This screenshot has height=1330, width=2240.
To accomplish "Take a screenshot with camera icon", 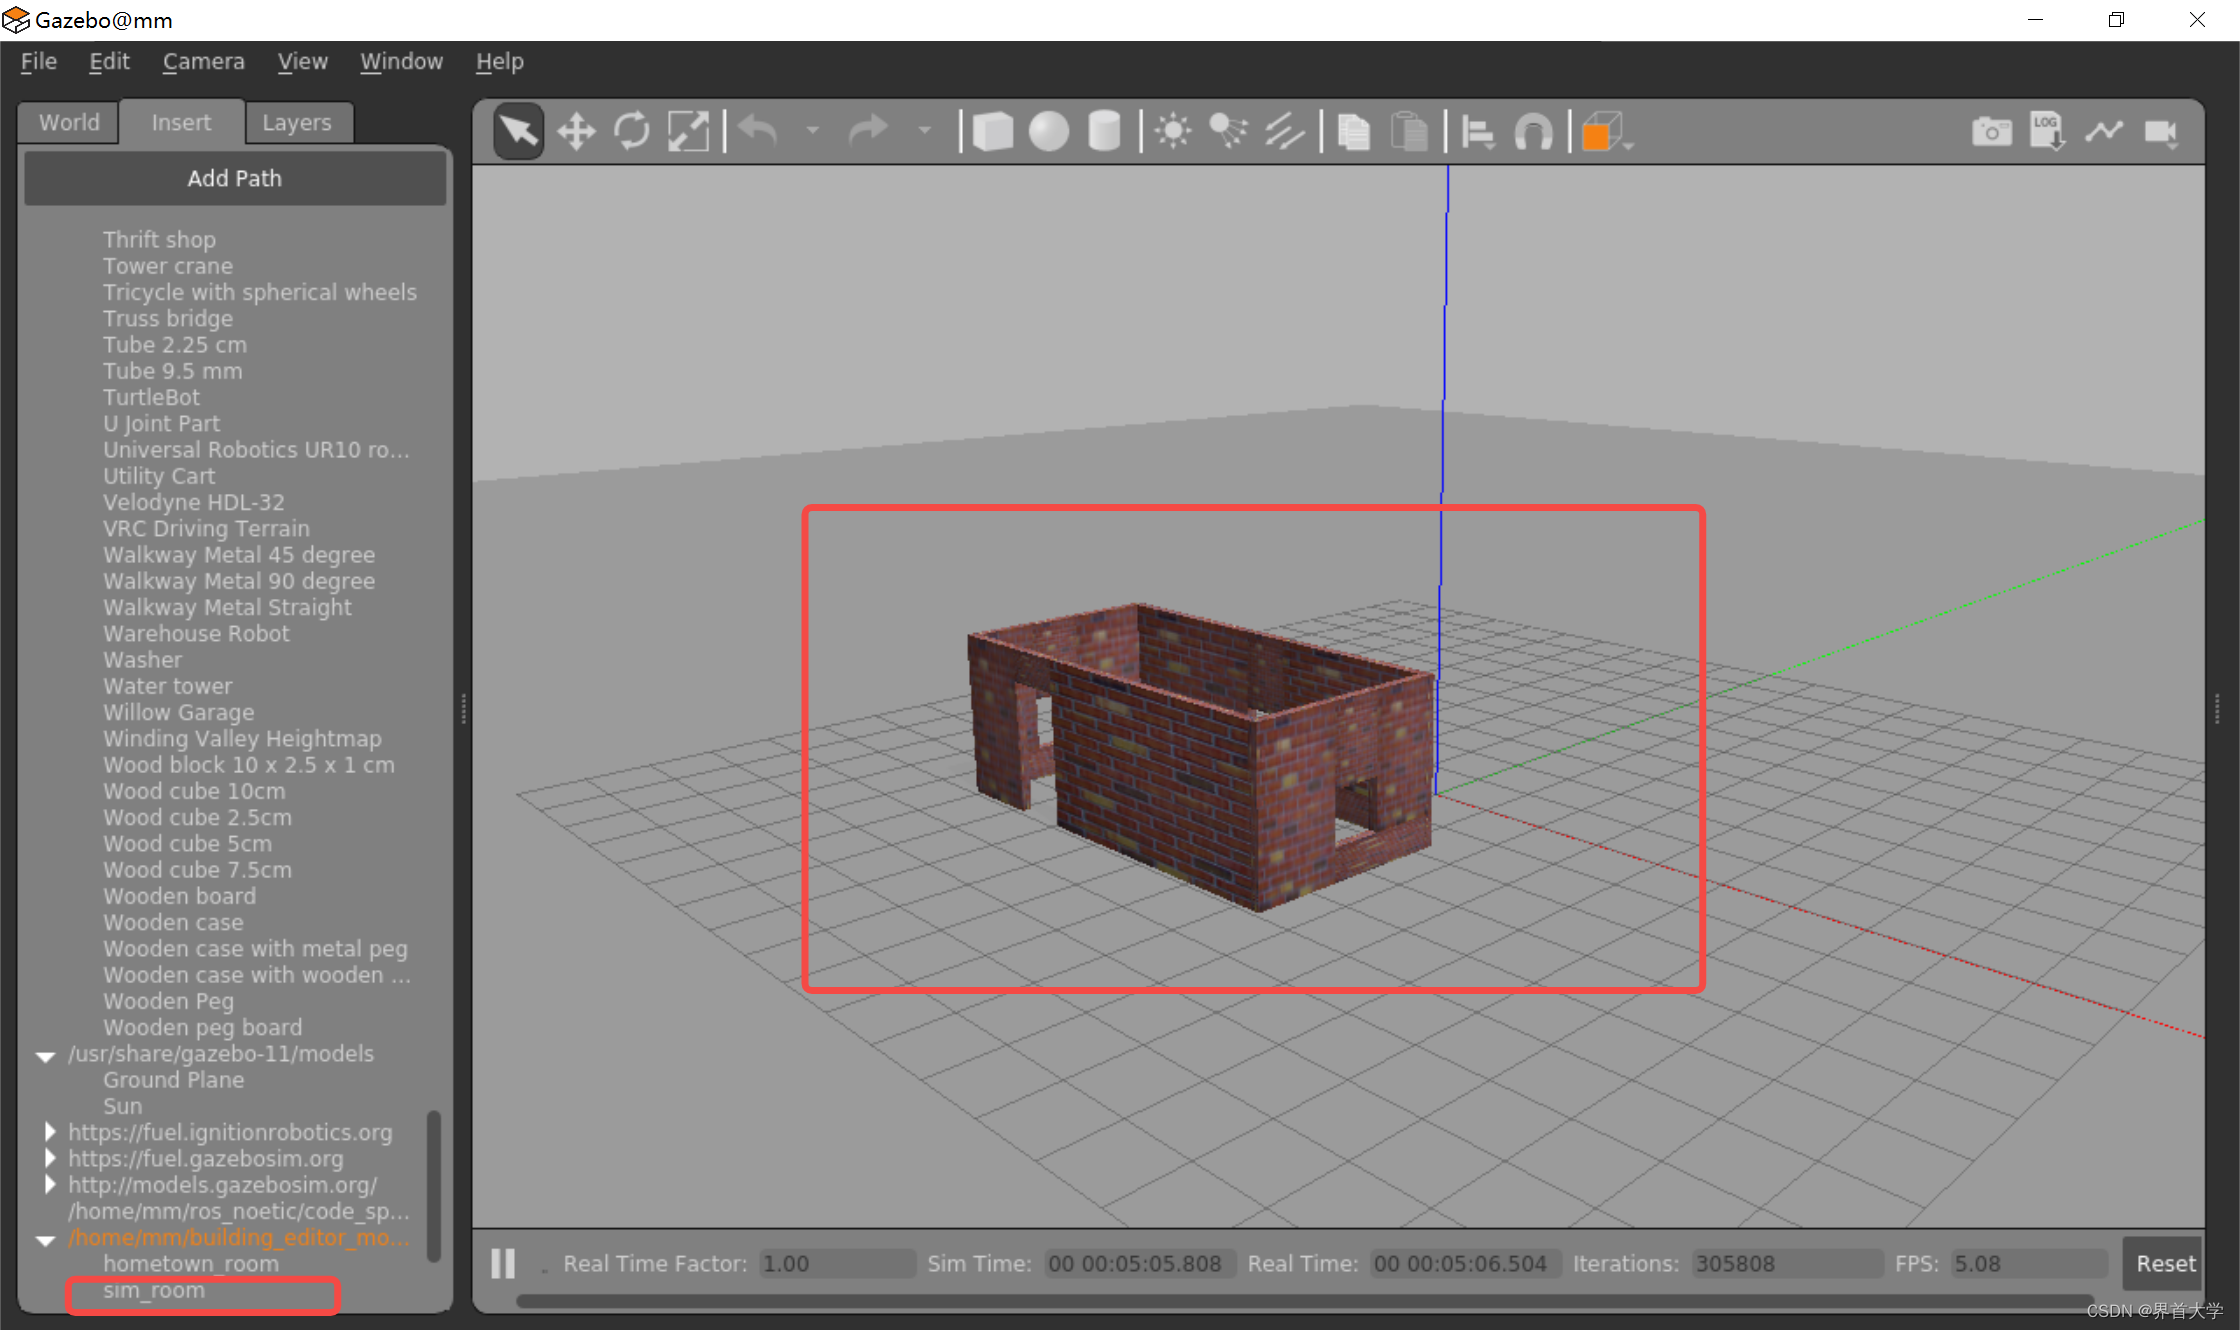I will click(1991, 132).
